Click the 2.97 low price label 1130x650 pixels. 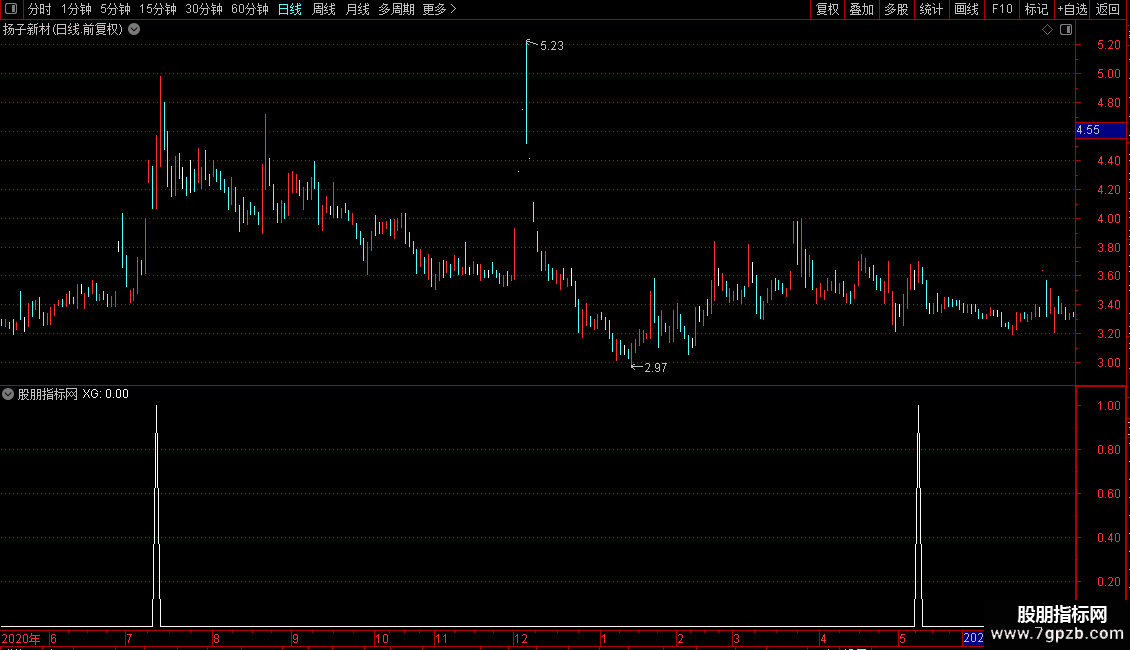click(x=656, y=368)
